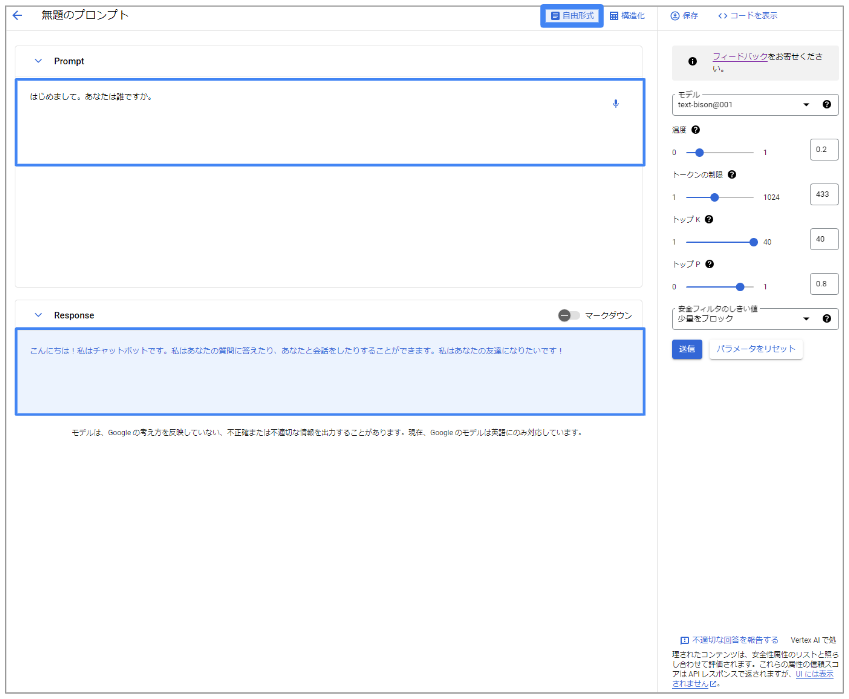849x699 pixels.
Task: Click the top K value field 40
Action: pos(824,239)
